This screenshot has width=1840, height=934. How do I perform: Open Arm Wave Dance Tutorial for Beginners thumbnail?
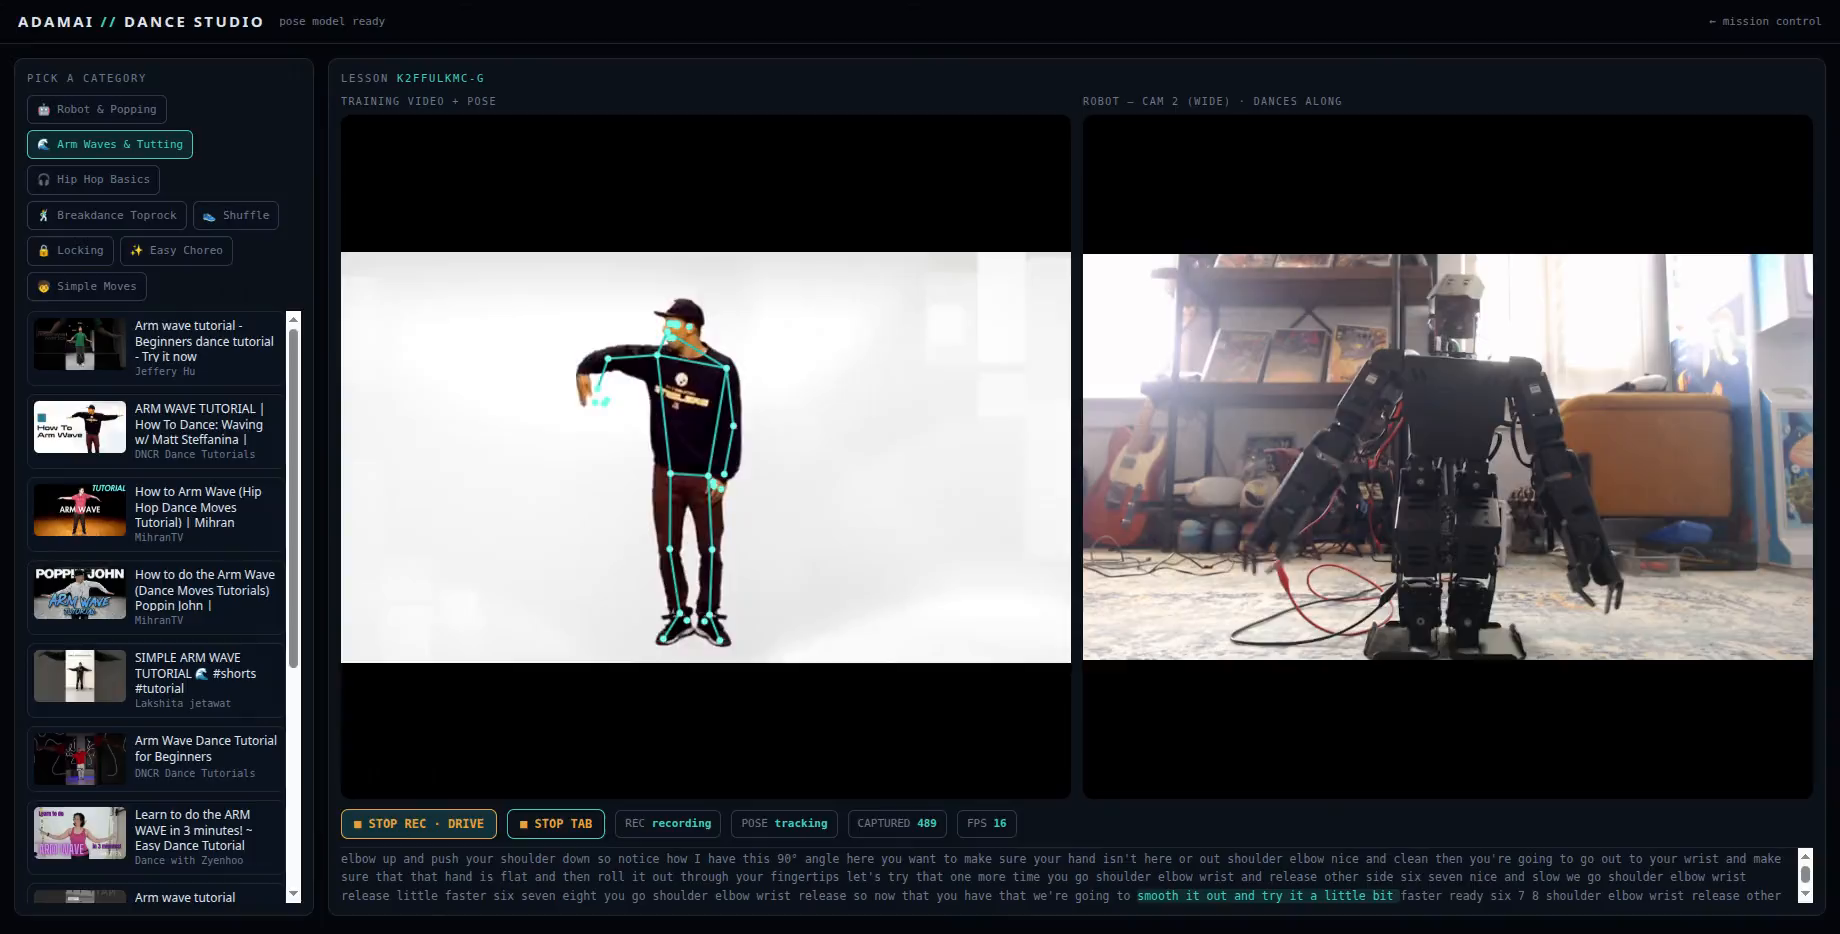[80, 759]
